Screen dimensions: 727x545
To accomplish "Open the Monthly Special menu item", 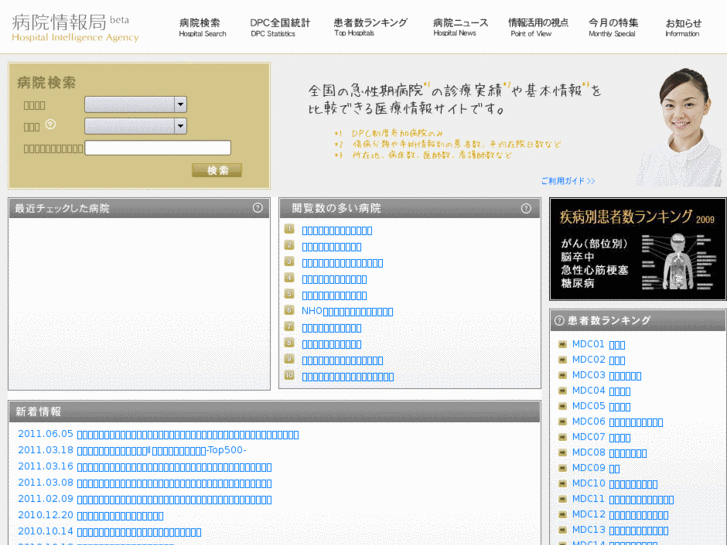I will coord(613,27).
